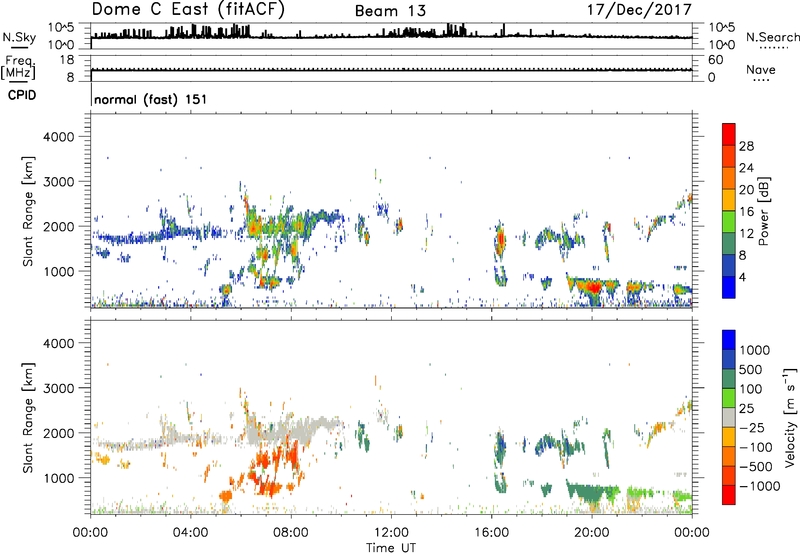This screenshot has width=800, height=554.
Task: Click the '20:00' time tick label
Action: (591, 533)
